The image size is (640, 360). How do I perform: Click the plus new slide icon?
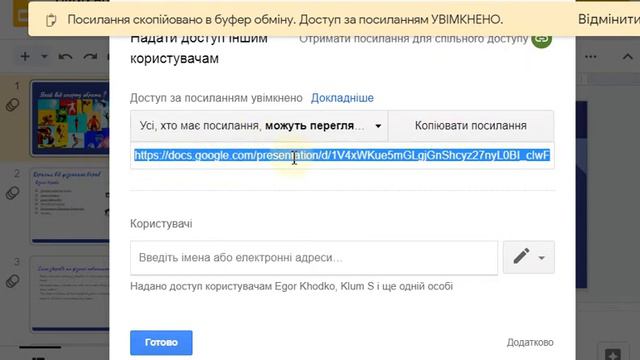[x=25, y=56]
